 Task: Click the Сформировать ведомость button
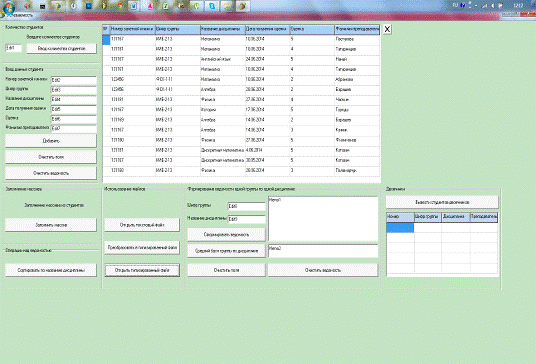click(226, 234)
